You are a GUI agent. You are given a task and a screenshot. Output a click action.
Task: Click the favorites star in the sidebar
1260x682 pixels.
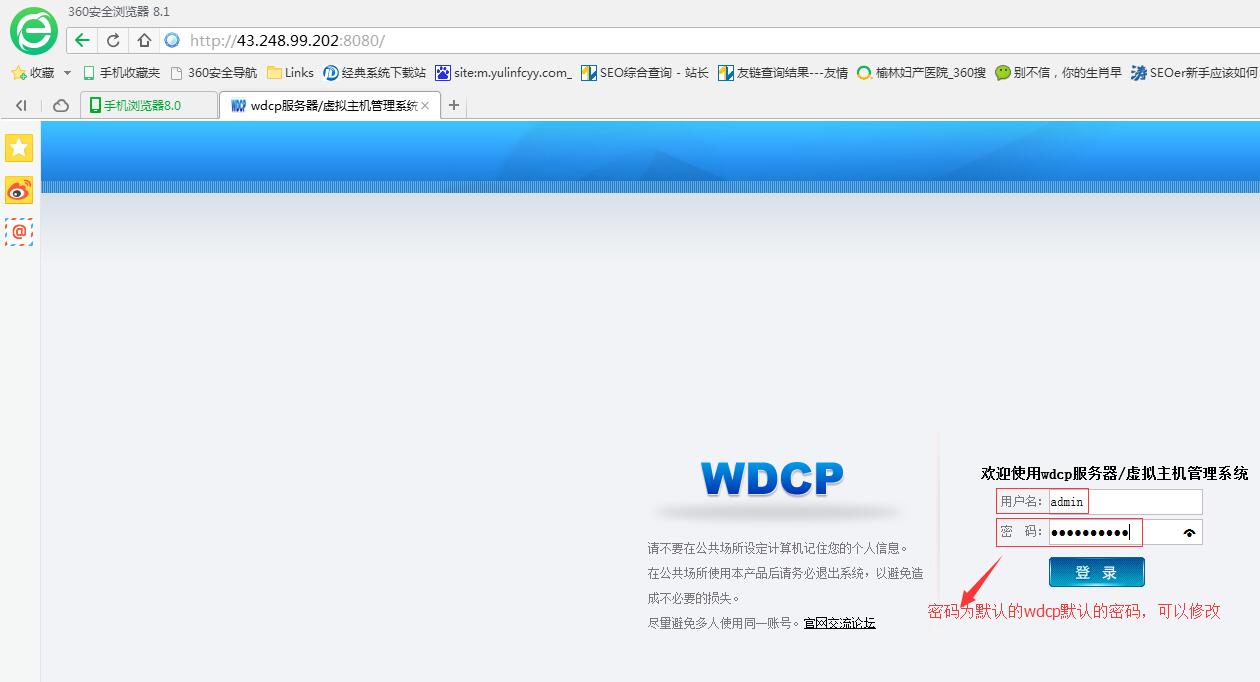coord(18,147)
